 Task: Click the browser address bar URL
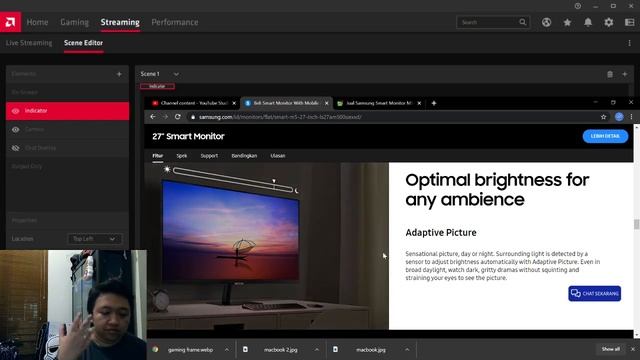[280, 117]
